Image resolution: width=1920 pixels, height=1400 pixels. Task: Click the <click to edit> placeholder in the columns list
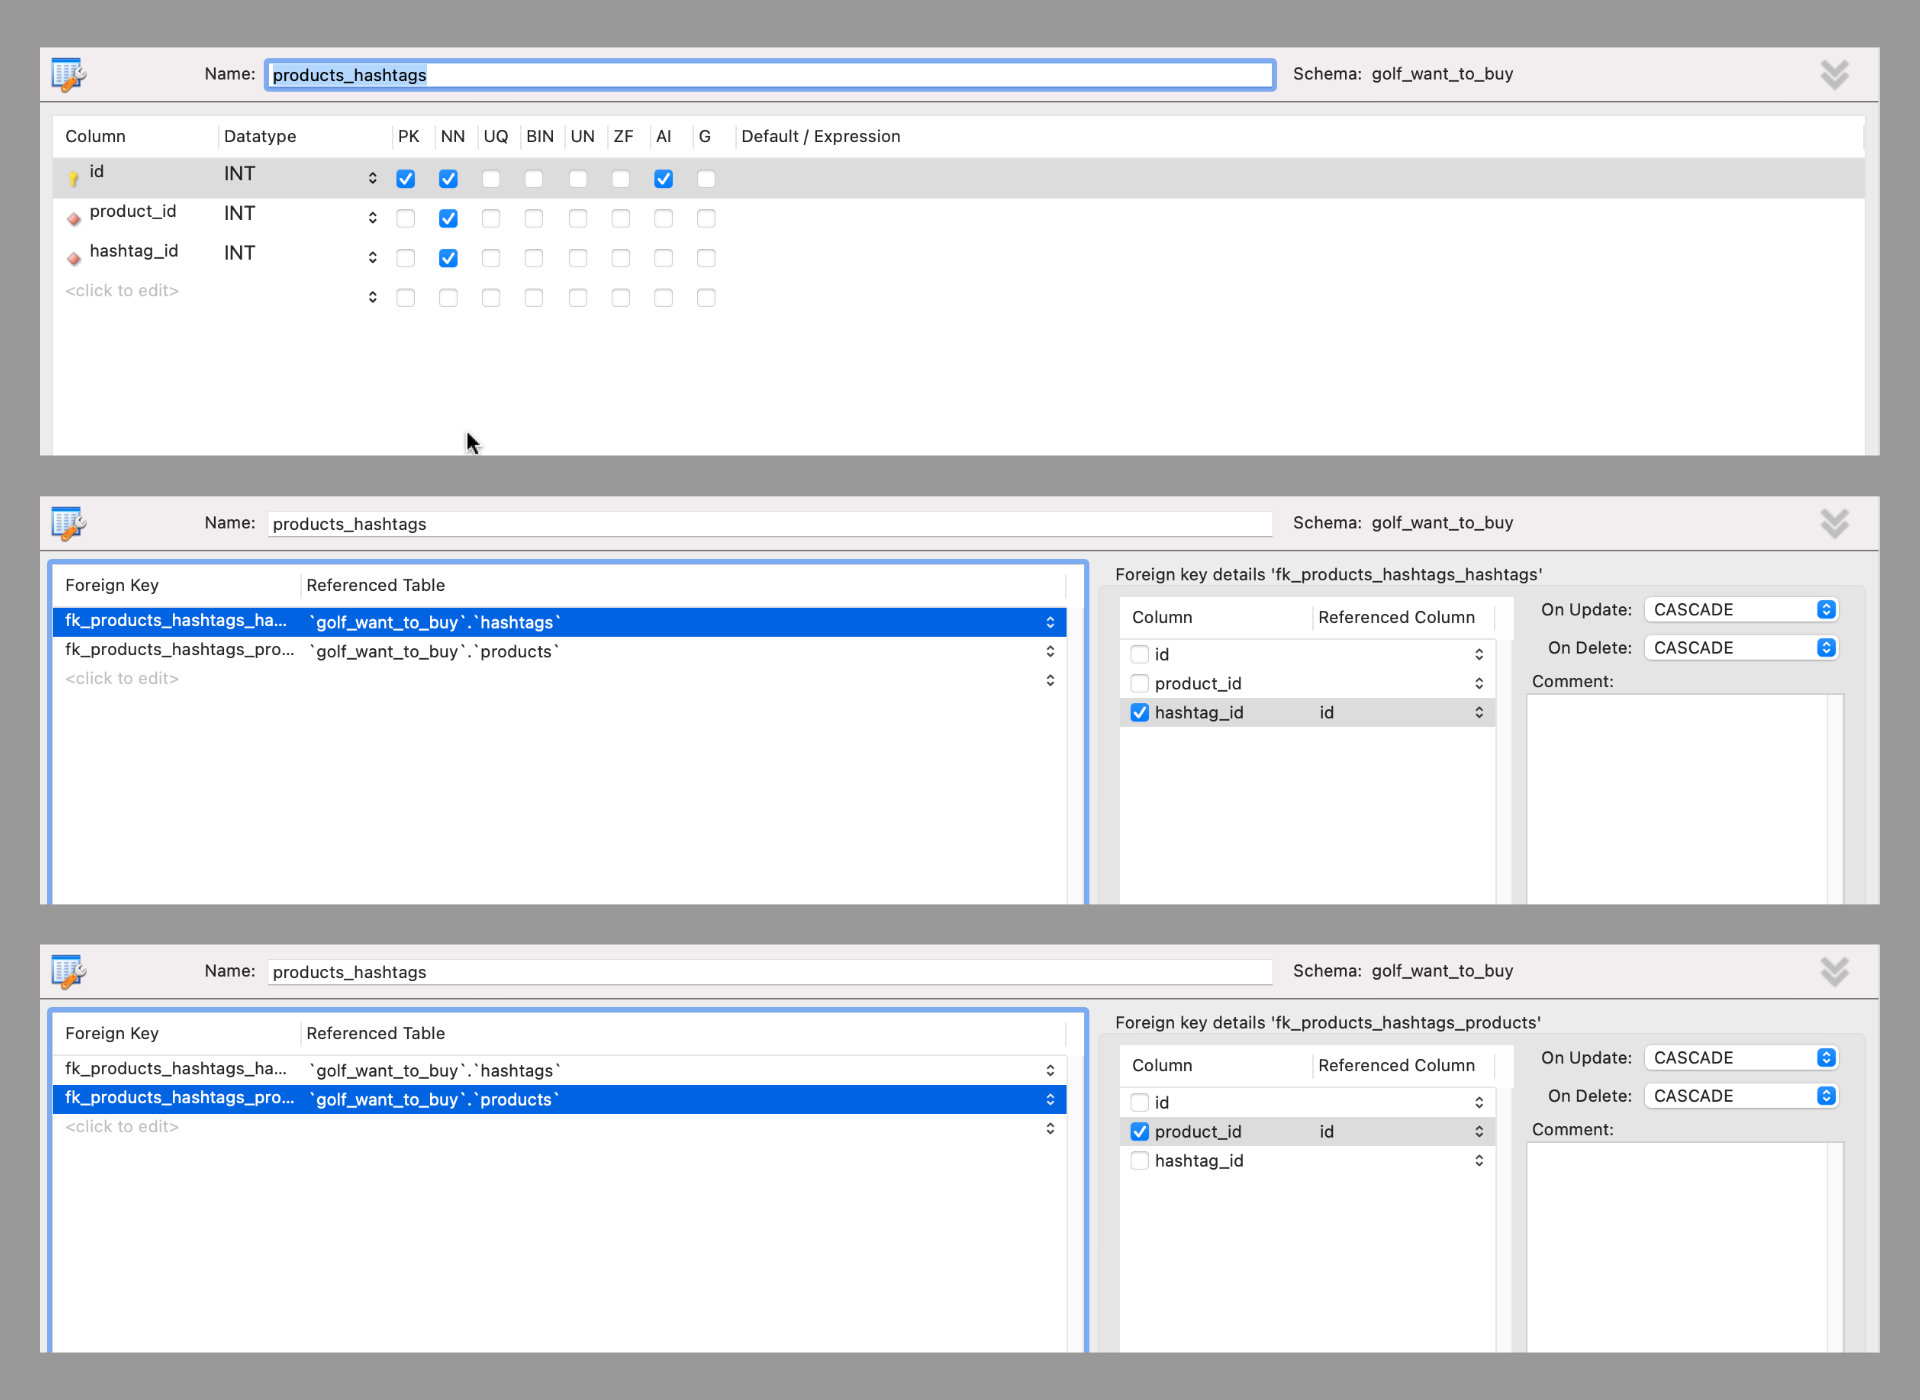click(x=122, y=291)
